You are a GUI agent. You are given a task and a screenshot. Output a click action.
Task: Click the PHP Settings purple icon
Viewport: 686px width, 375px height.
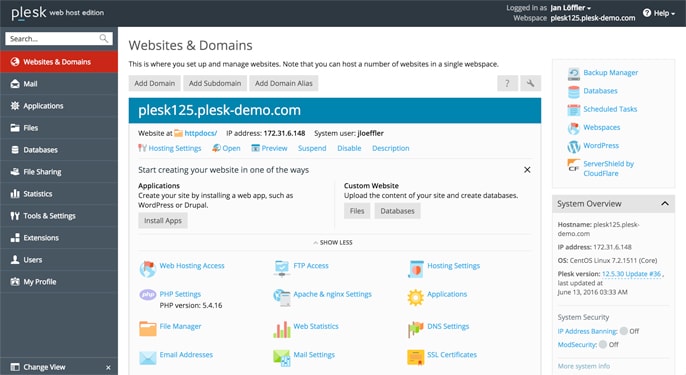point(148,294)
